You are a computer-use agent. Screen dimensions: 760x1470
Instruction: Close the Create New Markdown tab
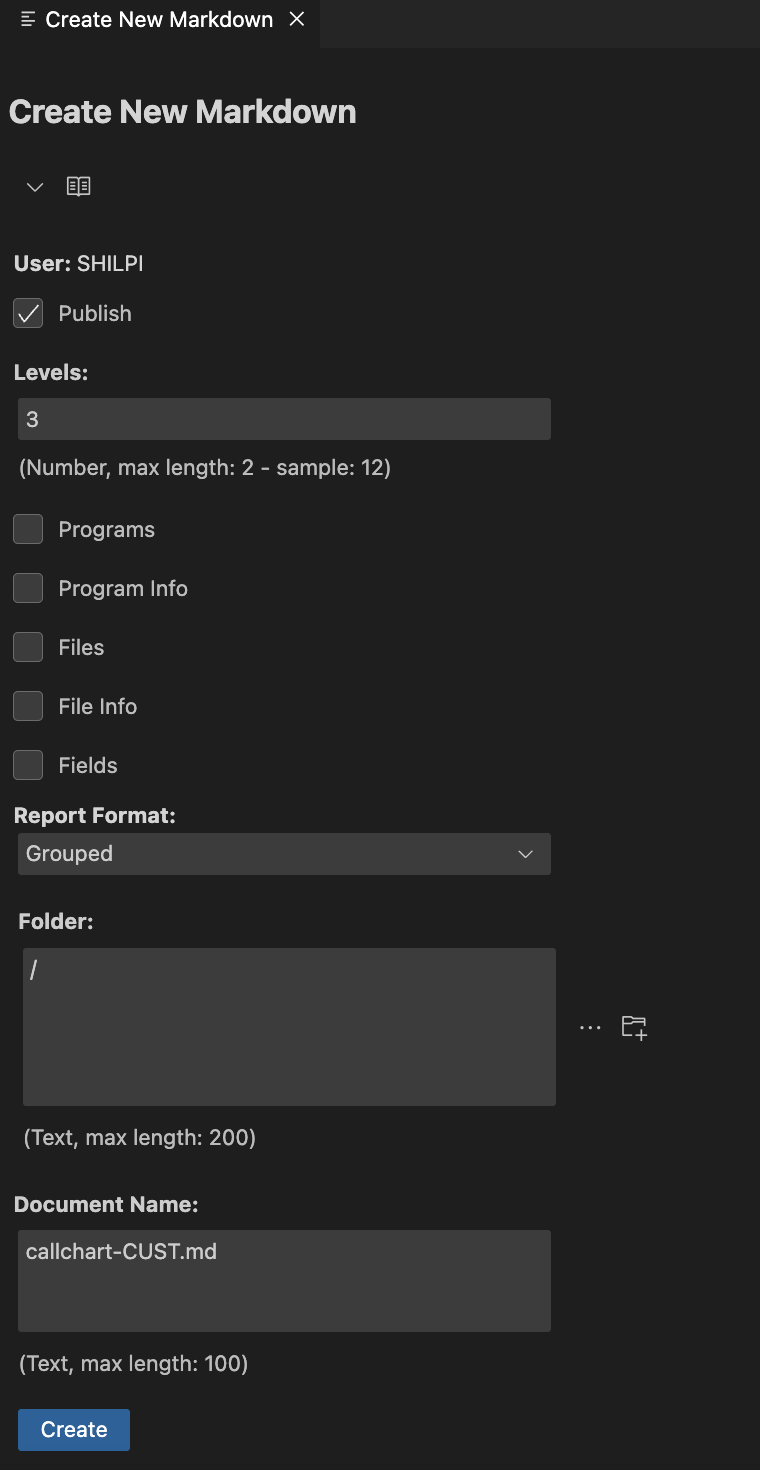click(297, 20)
